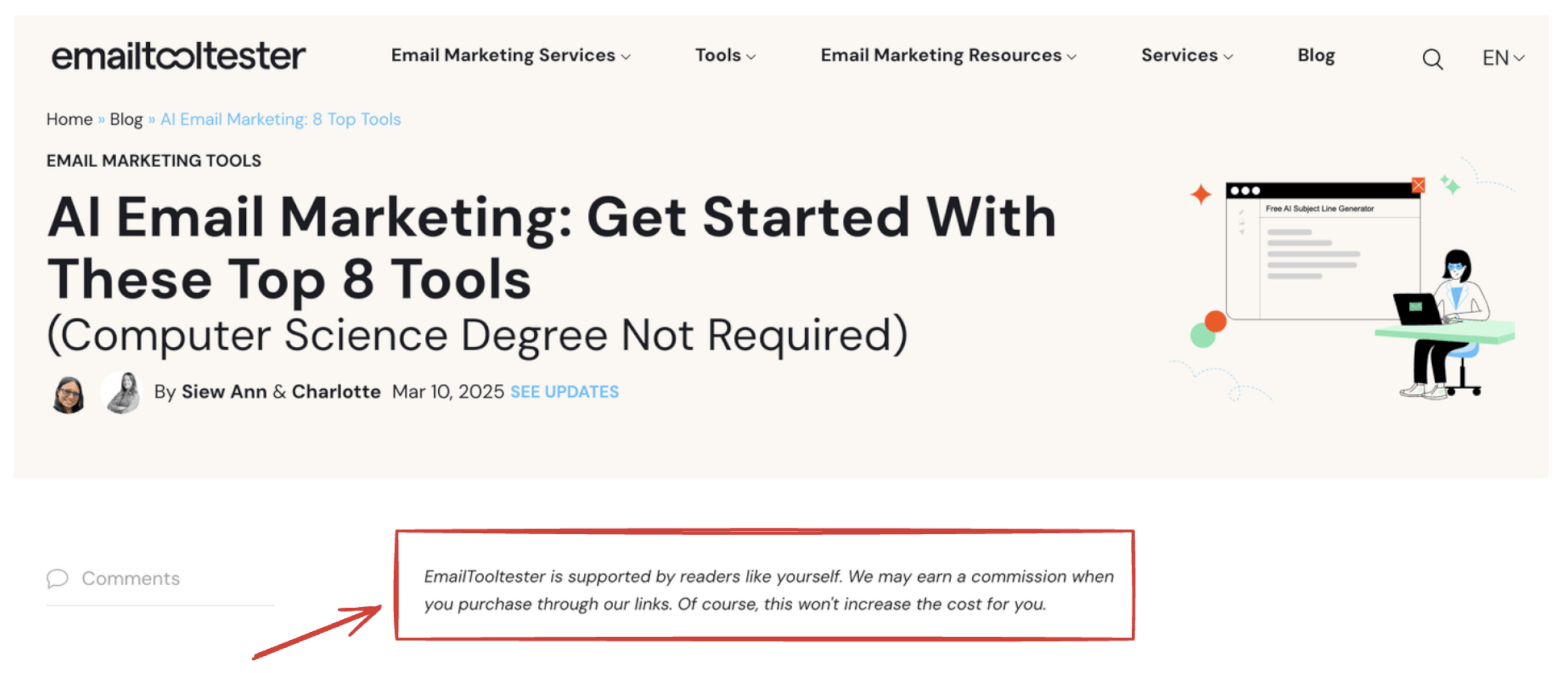
Task: Open the search magnifier icon
Action: pyautogui.click(x=1434, y=58)
